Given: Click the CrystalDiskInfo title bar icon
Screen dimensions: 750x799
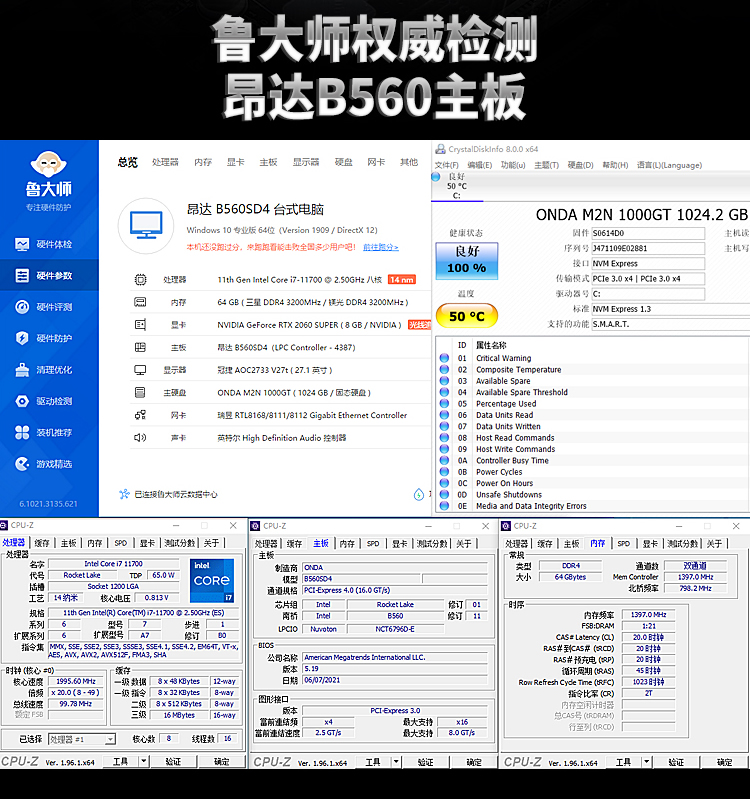Looking at the screenshot, I should pyautogui.click(x=440, y=149).
